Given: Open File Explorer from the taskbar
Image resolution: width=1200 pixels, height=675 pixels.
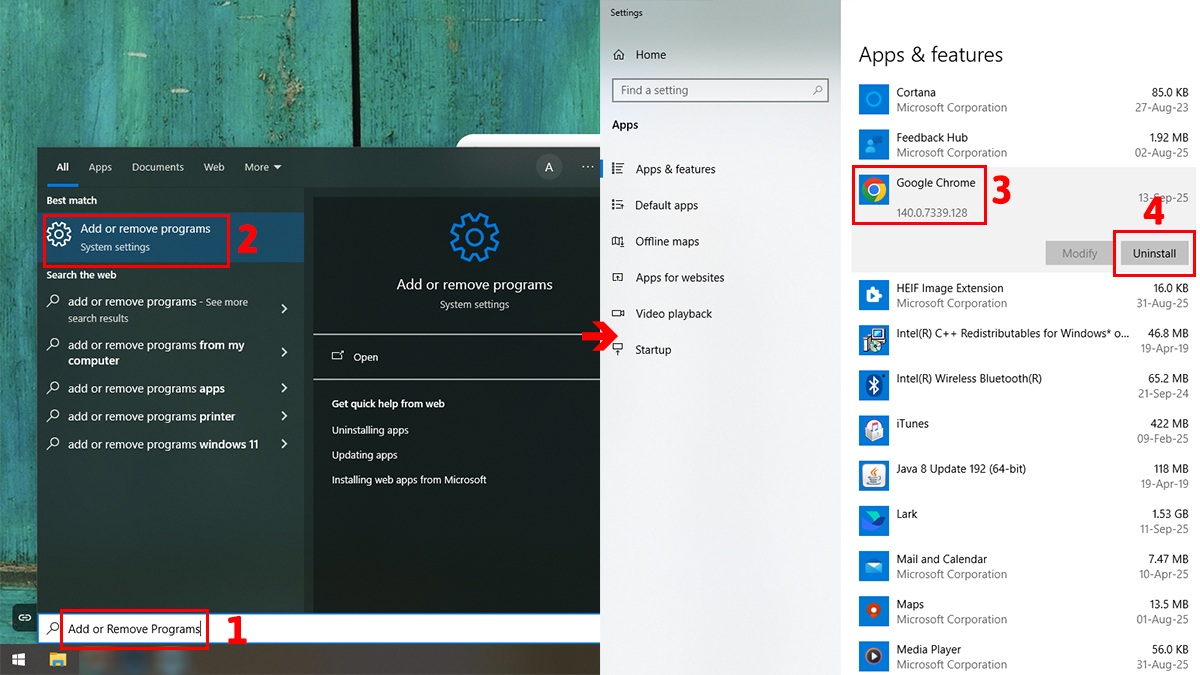Looking at the screenshot, I should (58, 660).
